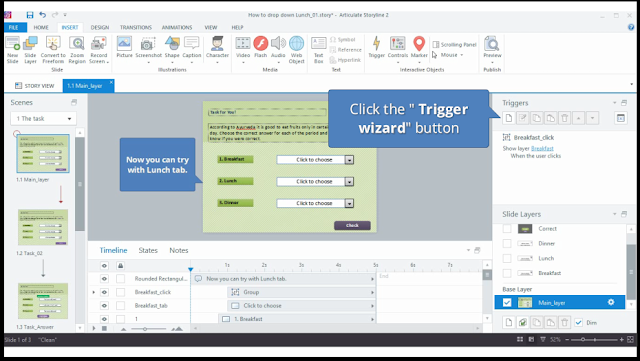Collapse the Triggers panel arrow
This screenshot has width=640, height=361.
(614, 103)
